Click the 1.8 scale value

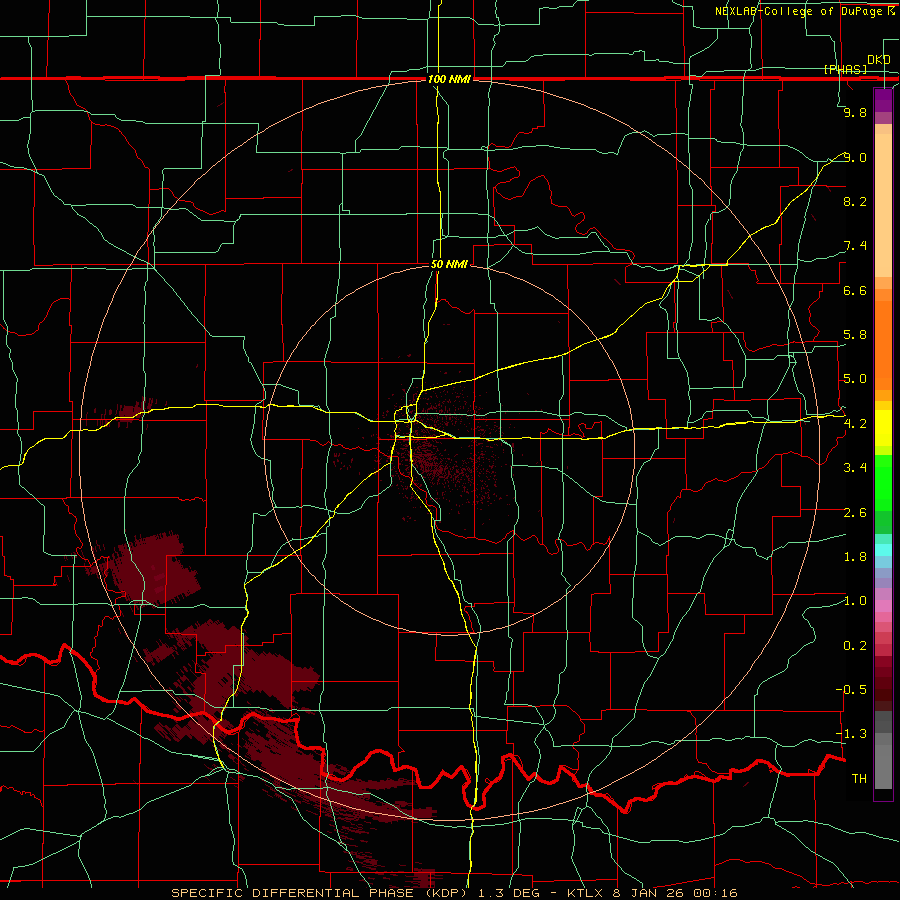(855, 557)
